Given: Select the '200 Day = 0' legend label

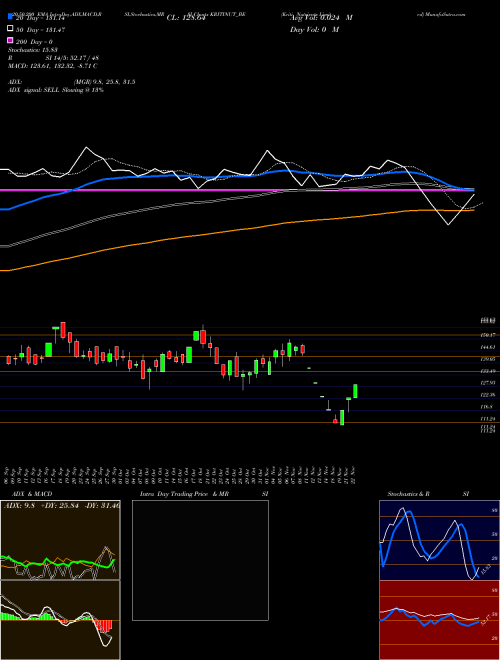Looking at the screenshot, I should point(34,42).
